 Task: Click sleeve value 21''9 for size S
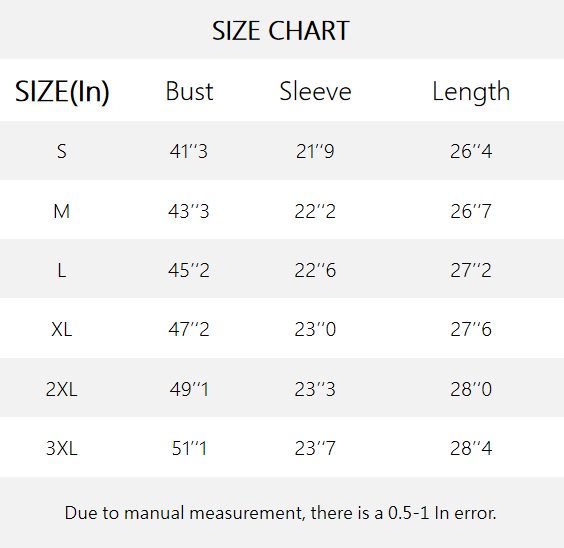[x=315, y=151]
